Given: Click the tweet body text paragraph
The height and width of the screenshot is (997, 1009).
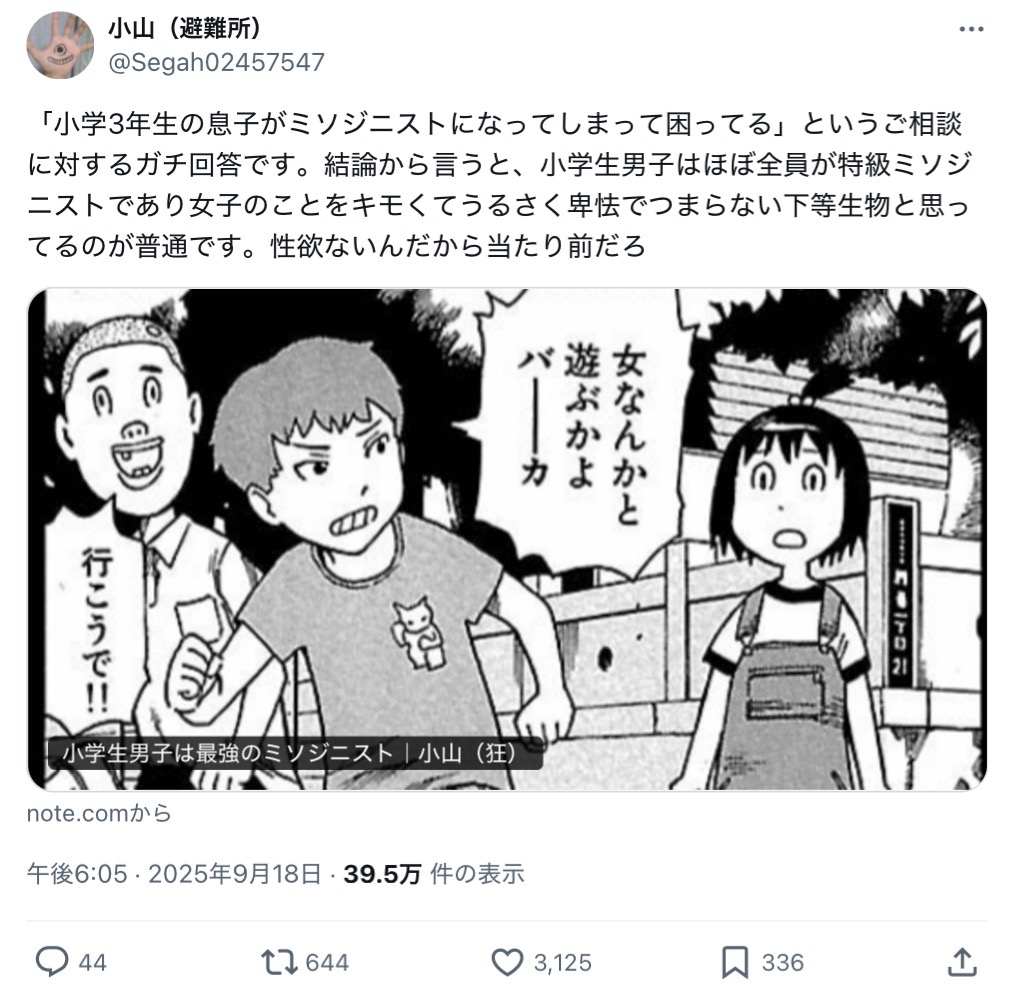Looking at the screenshot, I should [499, 185].
